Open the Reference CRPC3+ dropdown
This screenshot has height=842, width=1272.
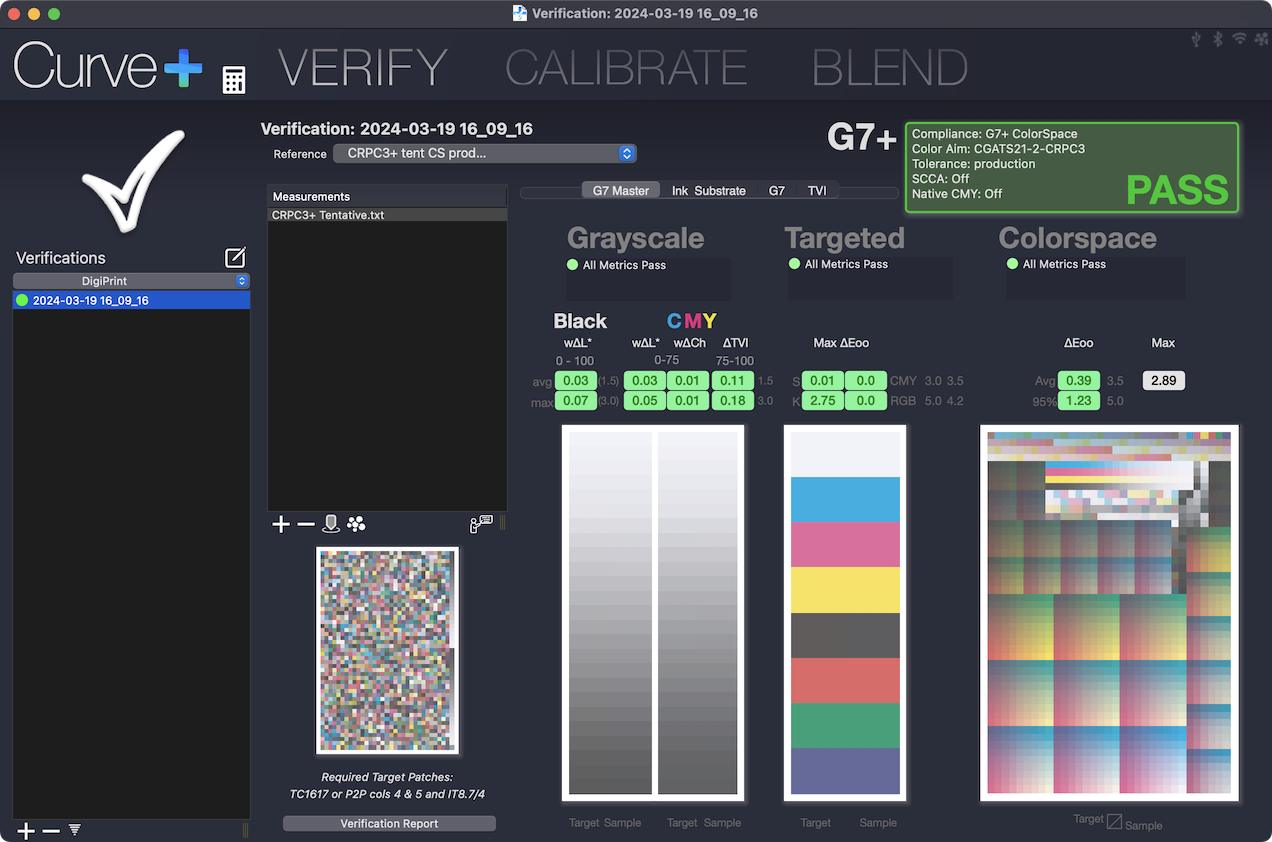(484, 154)
